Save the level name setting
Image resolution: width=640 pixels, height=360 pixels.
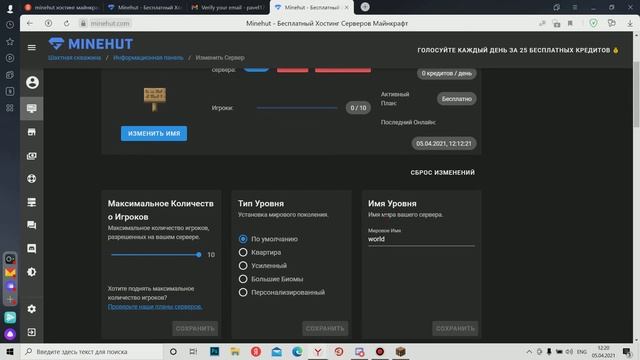tap(455, 328)
